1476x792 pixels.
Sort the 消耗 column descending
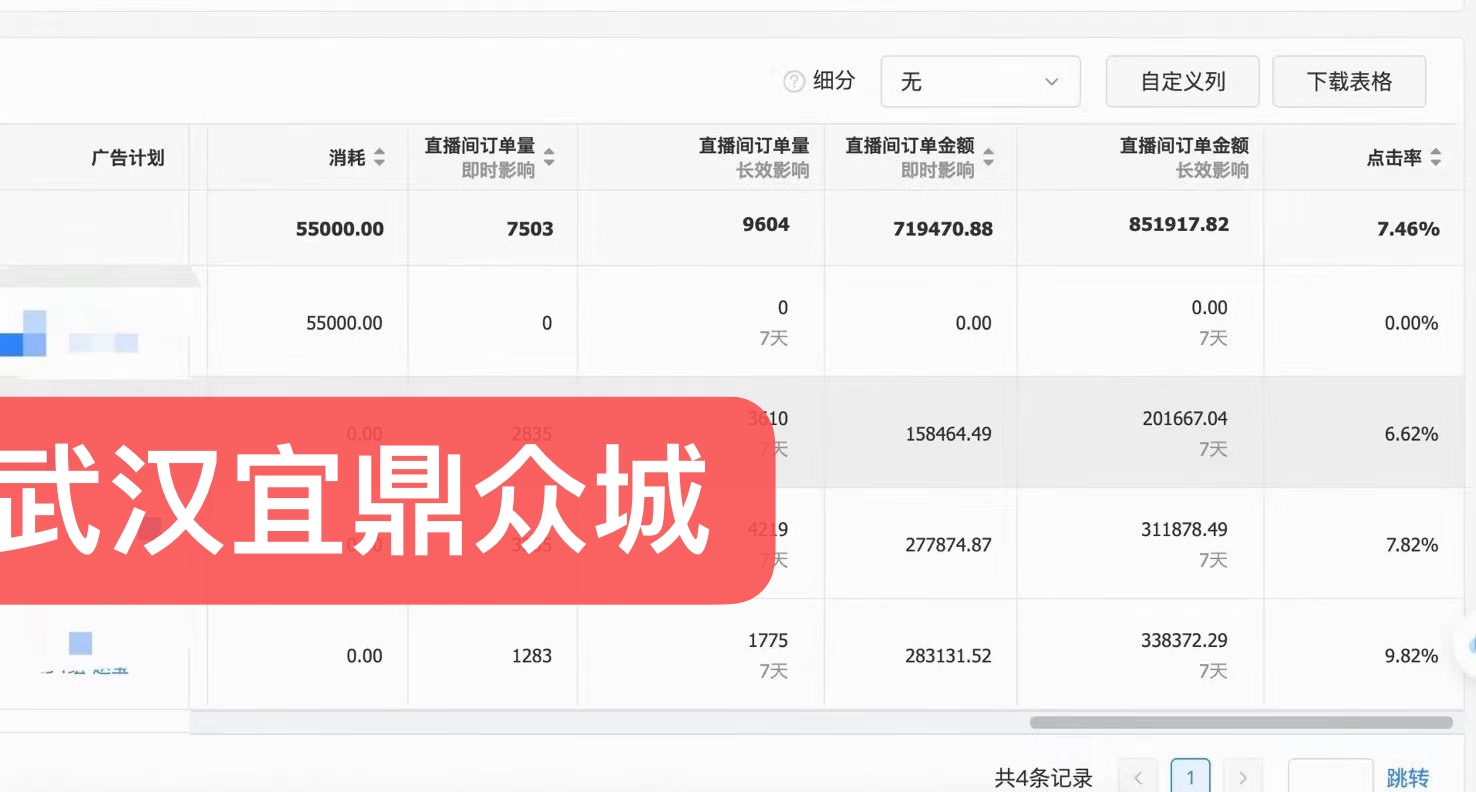(380, 163)
